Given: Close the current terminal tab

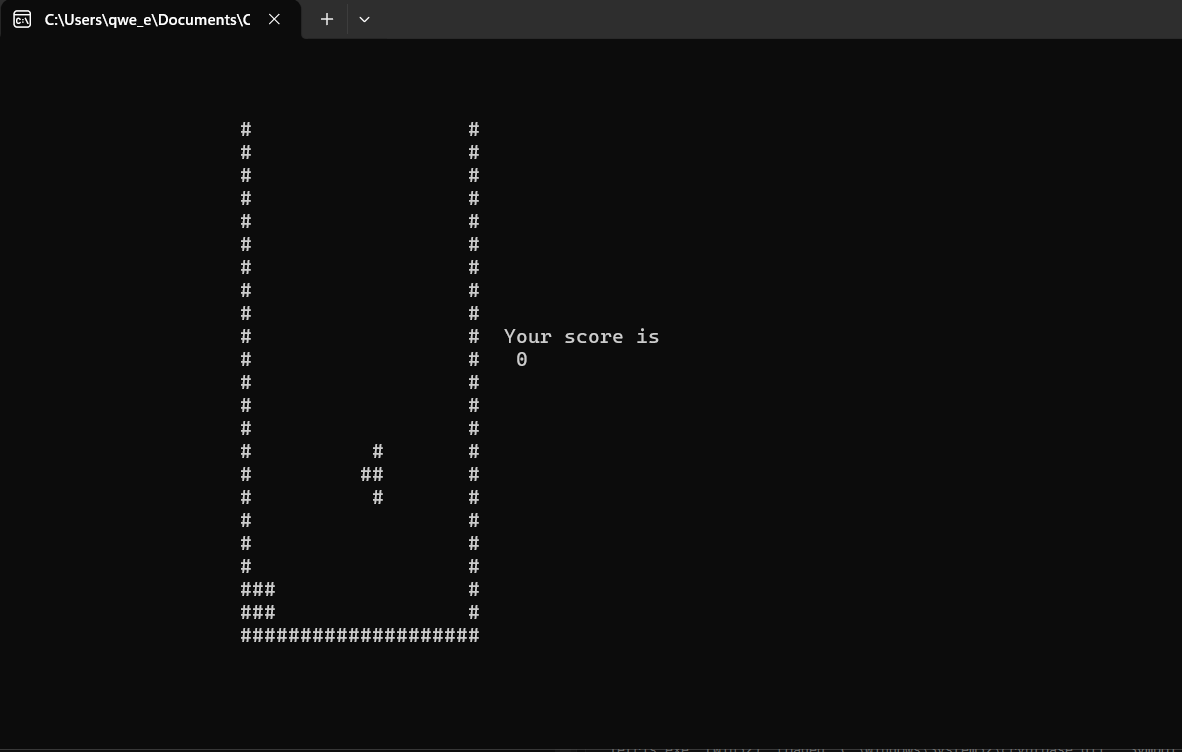Looking at the screenshot, I should pyautogui.click(x=274, y=19).
